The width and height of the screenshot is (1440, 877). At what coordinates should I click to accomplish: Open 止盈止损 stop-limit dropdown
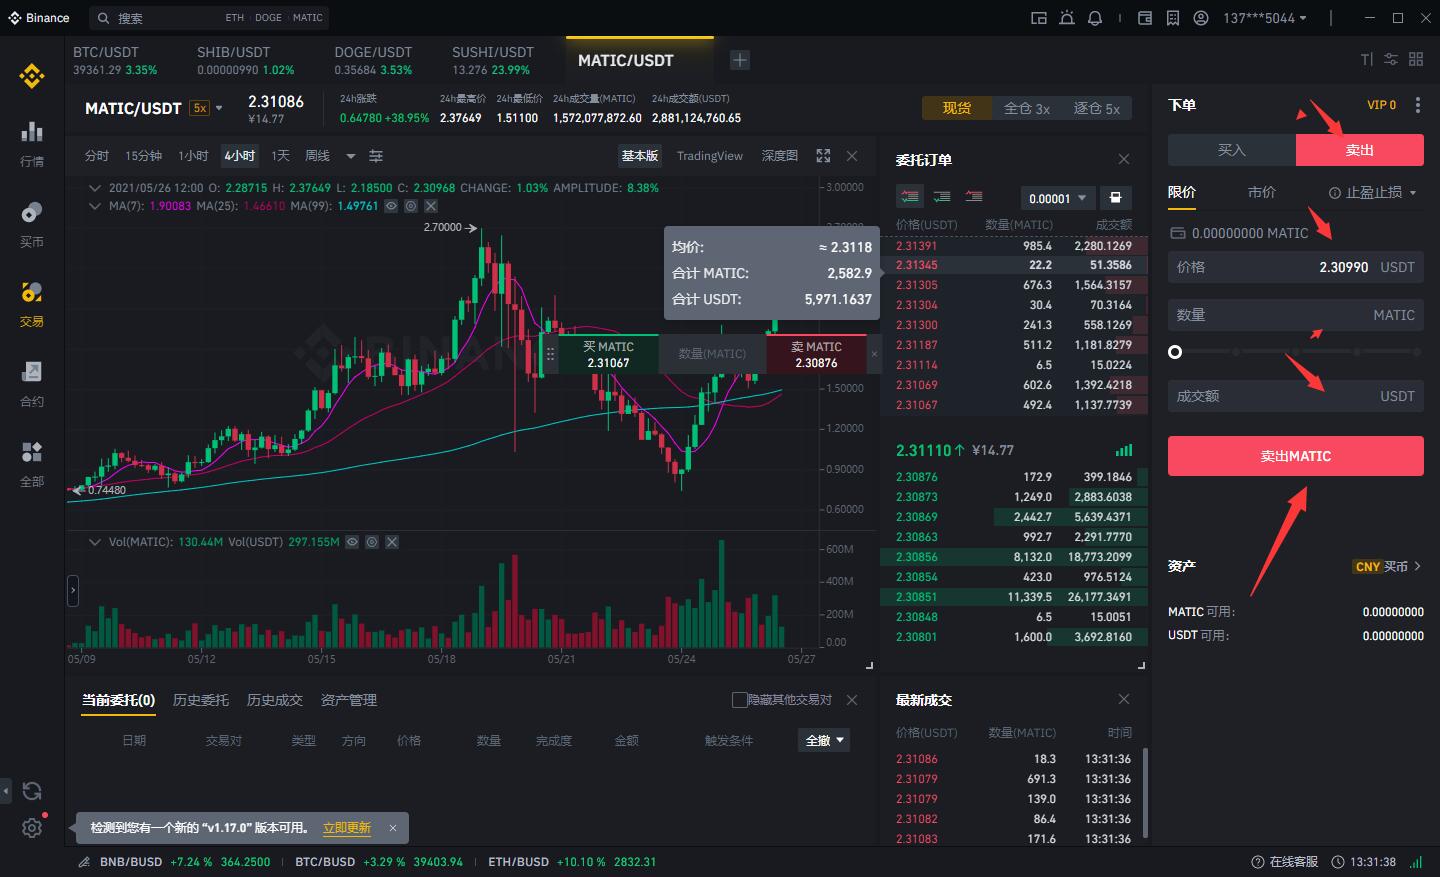tap(1372, 192)
